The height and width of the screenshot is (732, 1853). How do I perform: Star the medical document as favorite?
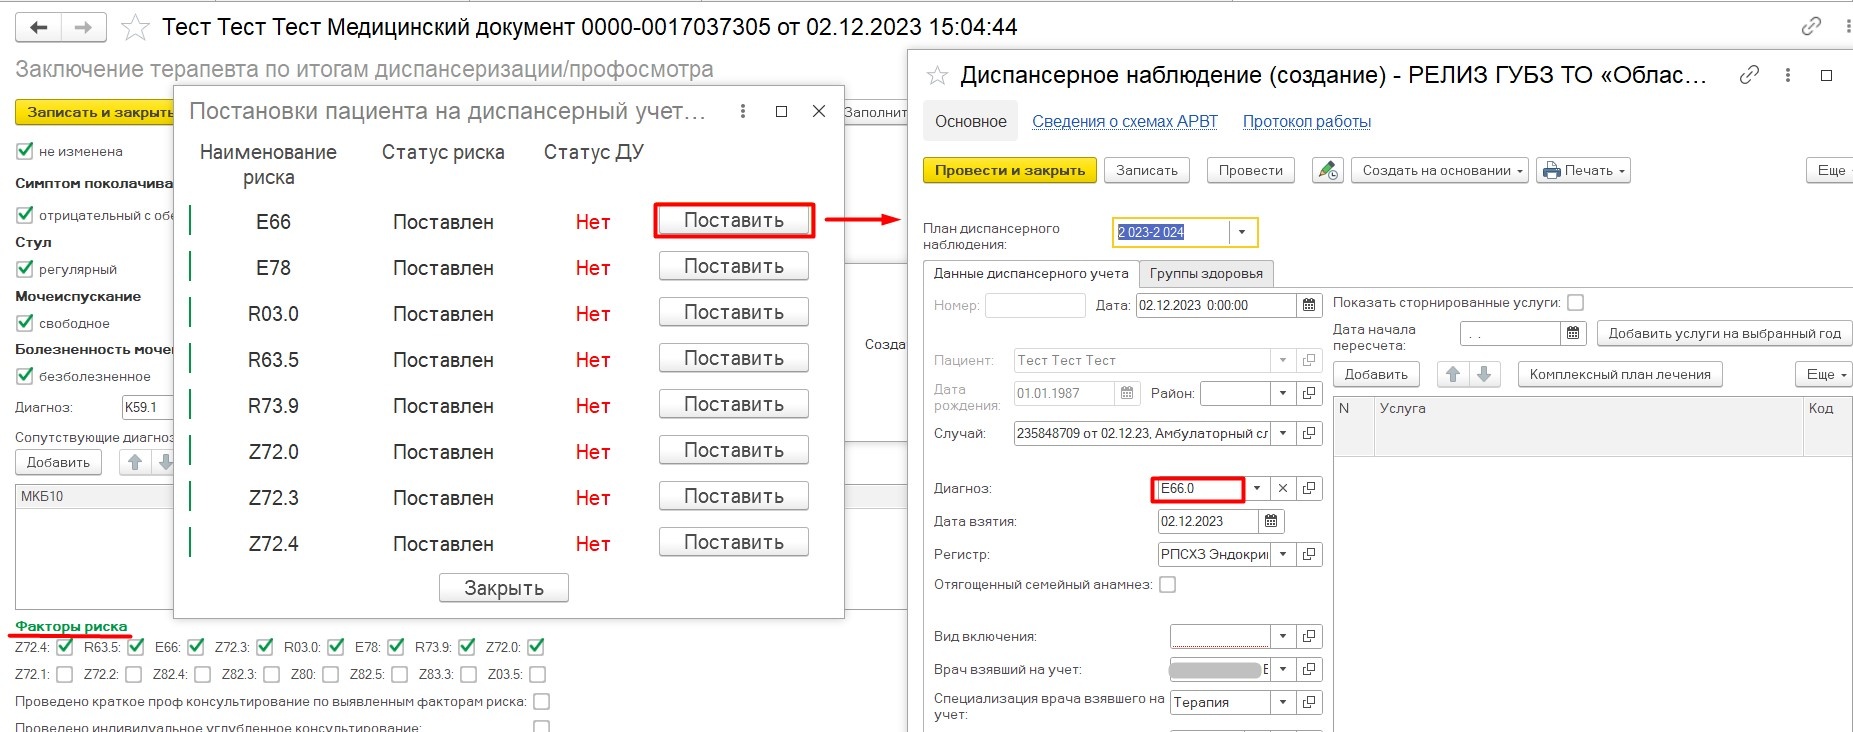[x=135, y=28]
